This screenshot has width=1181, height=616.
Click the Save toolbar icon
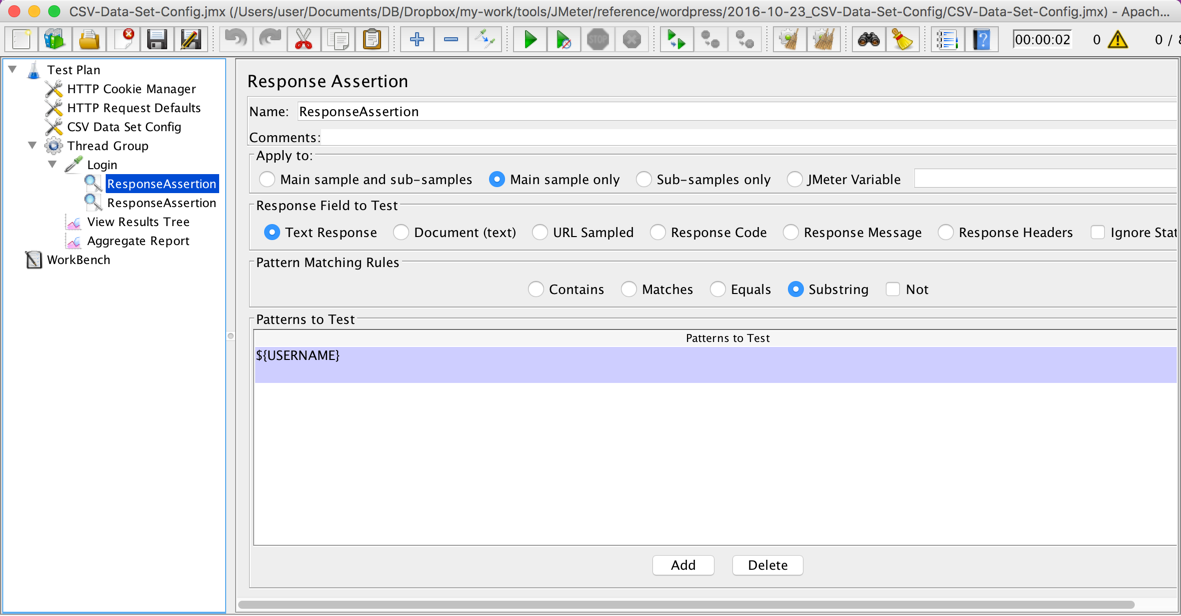coord(157,40)
